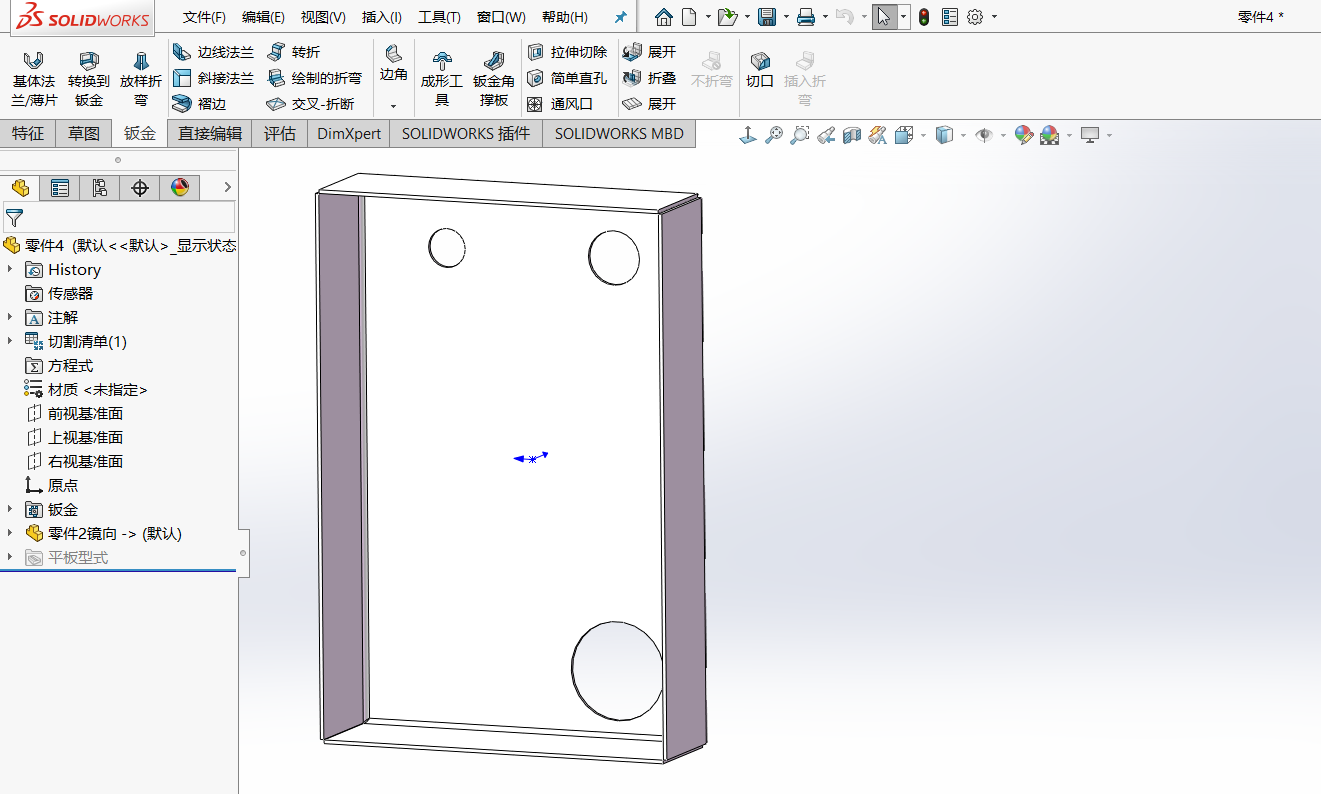1321x794 pixels.
Task: Select the 基体法兰/薄片 tool
Action: pyautogui.click(x=34, y=79)
